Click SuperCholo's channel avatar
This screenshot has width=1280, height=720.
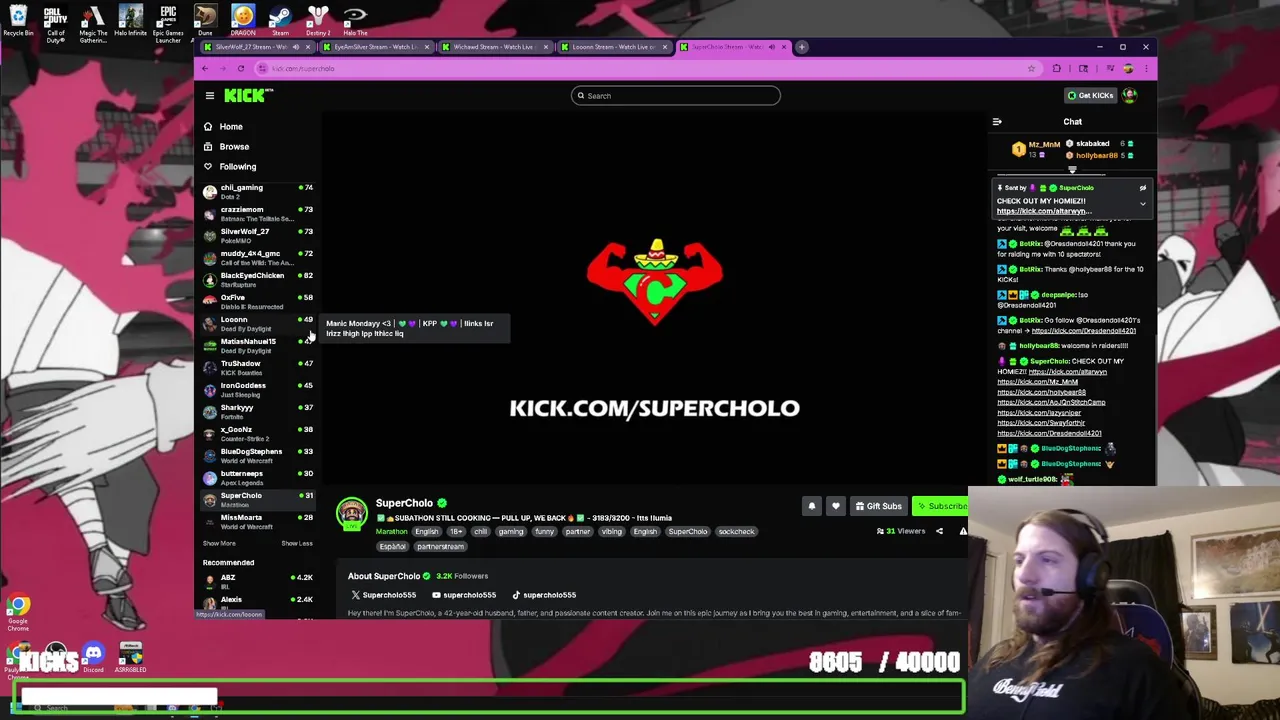pyautogui.click(x=351, y=514)
